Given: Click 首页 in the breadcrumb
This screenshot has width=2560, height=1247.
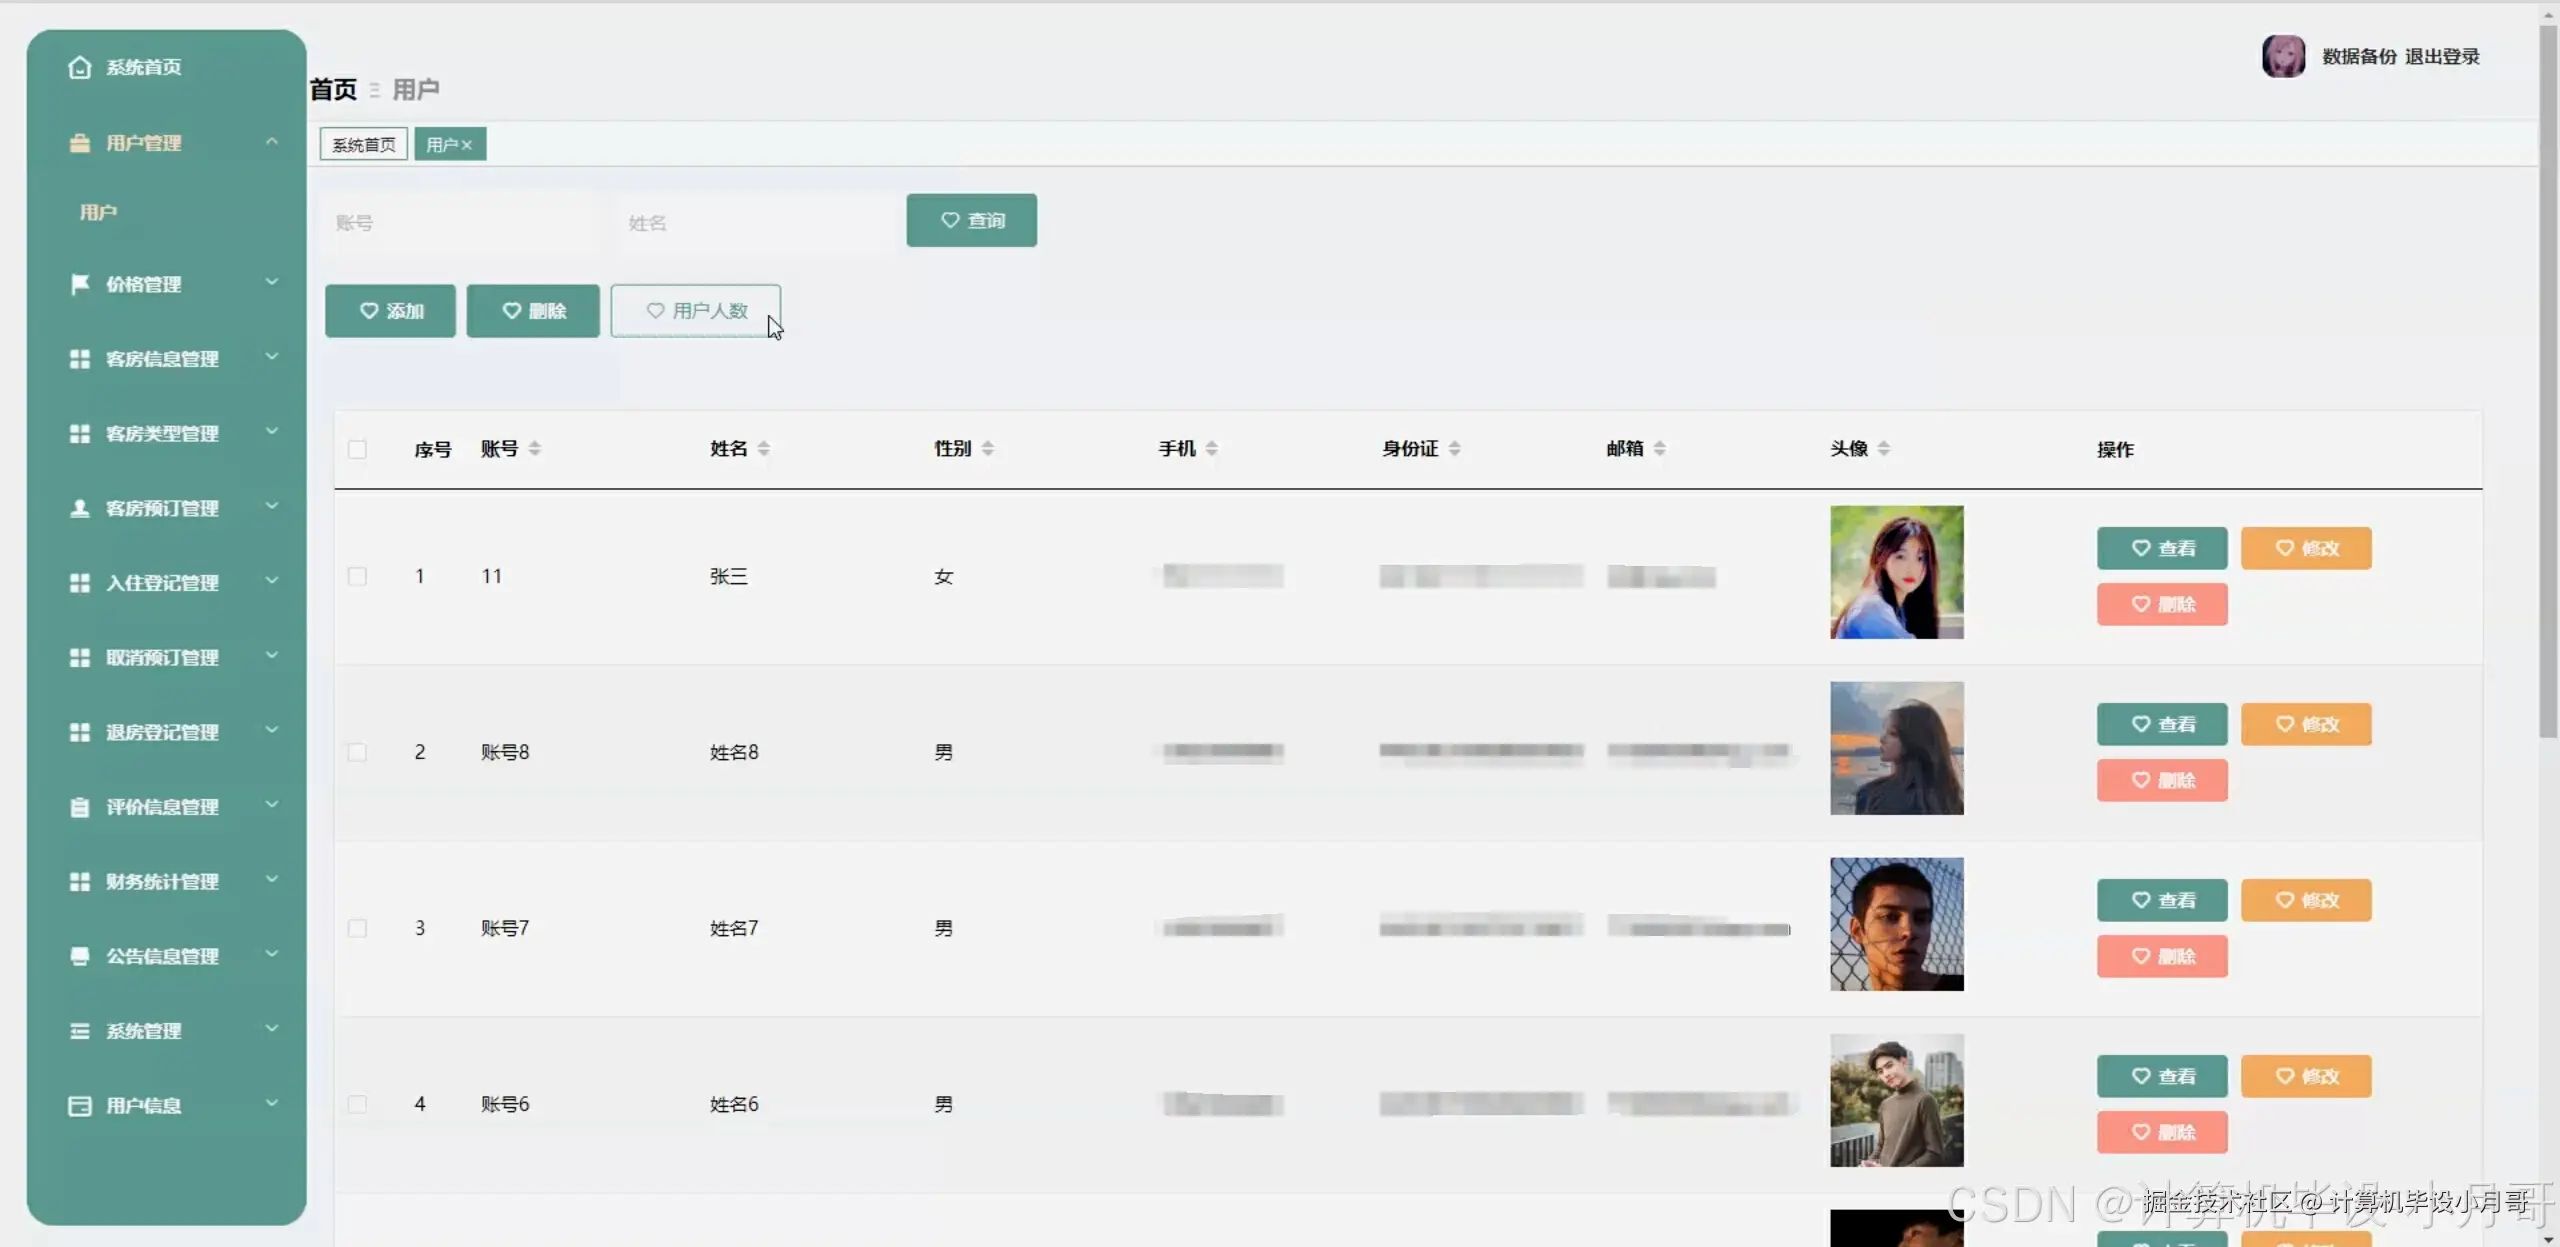Looking at the screenshot, I should [x=333, y=90].
